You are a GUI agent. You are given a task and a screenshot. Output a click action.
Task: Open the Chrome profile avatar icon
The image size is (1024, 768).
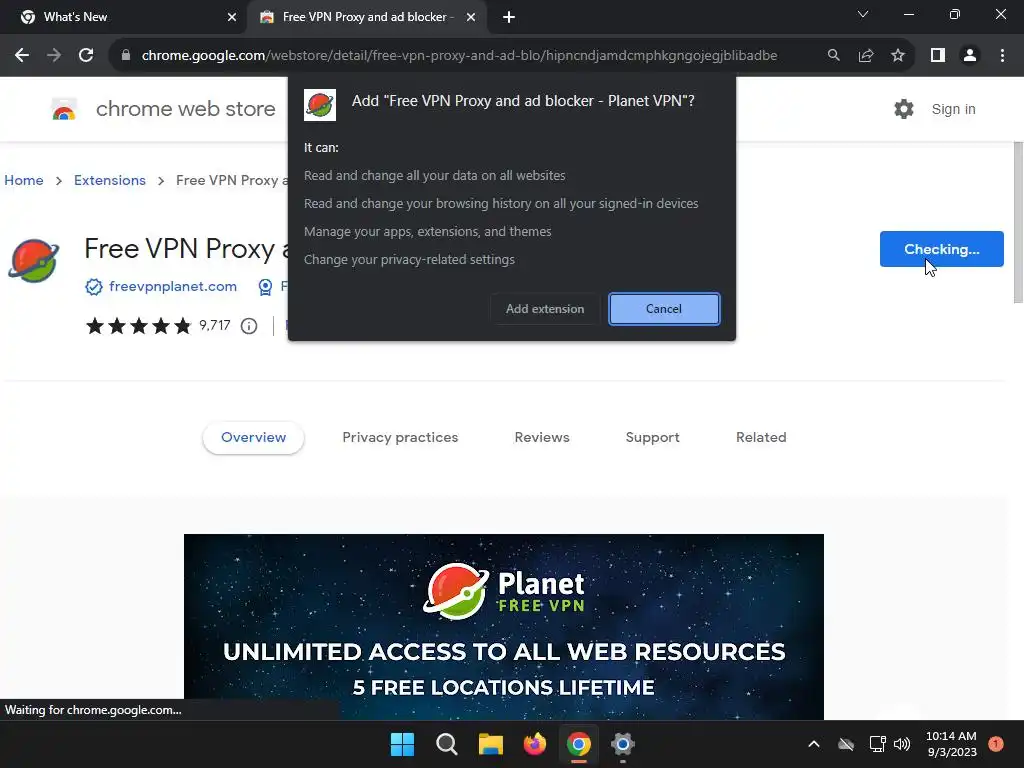970,56
